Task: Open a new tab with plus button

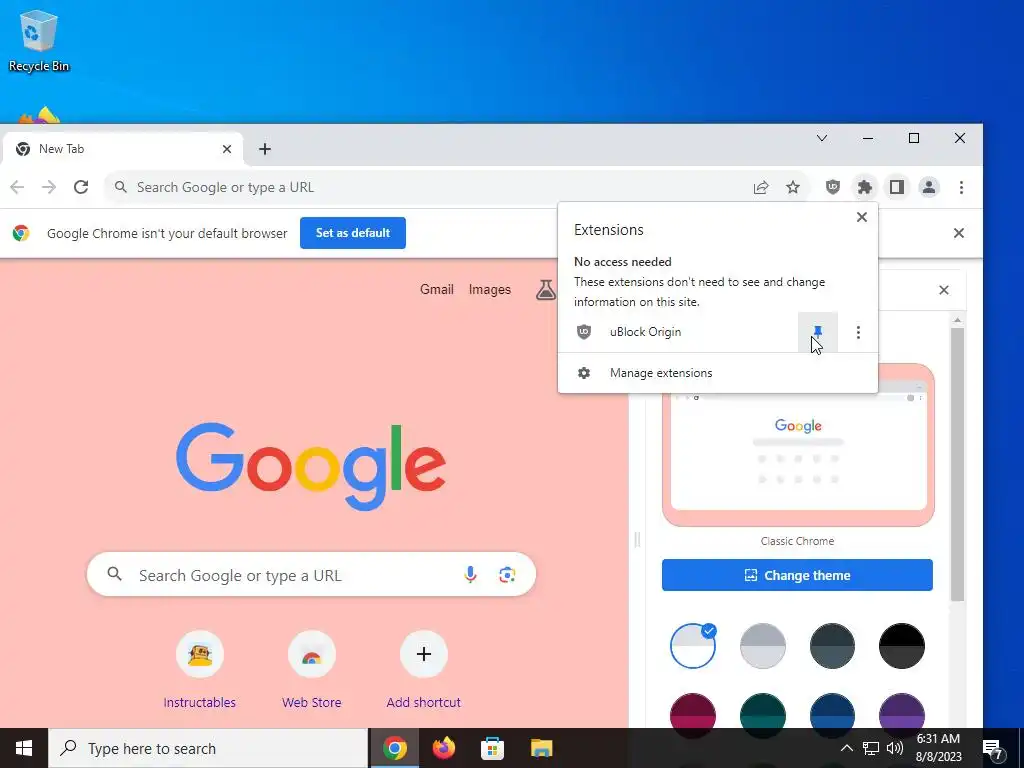Action: tap(264, 149)
